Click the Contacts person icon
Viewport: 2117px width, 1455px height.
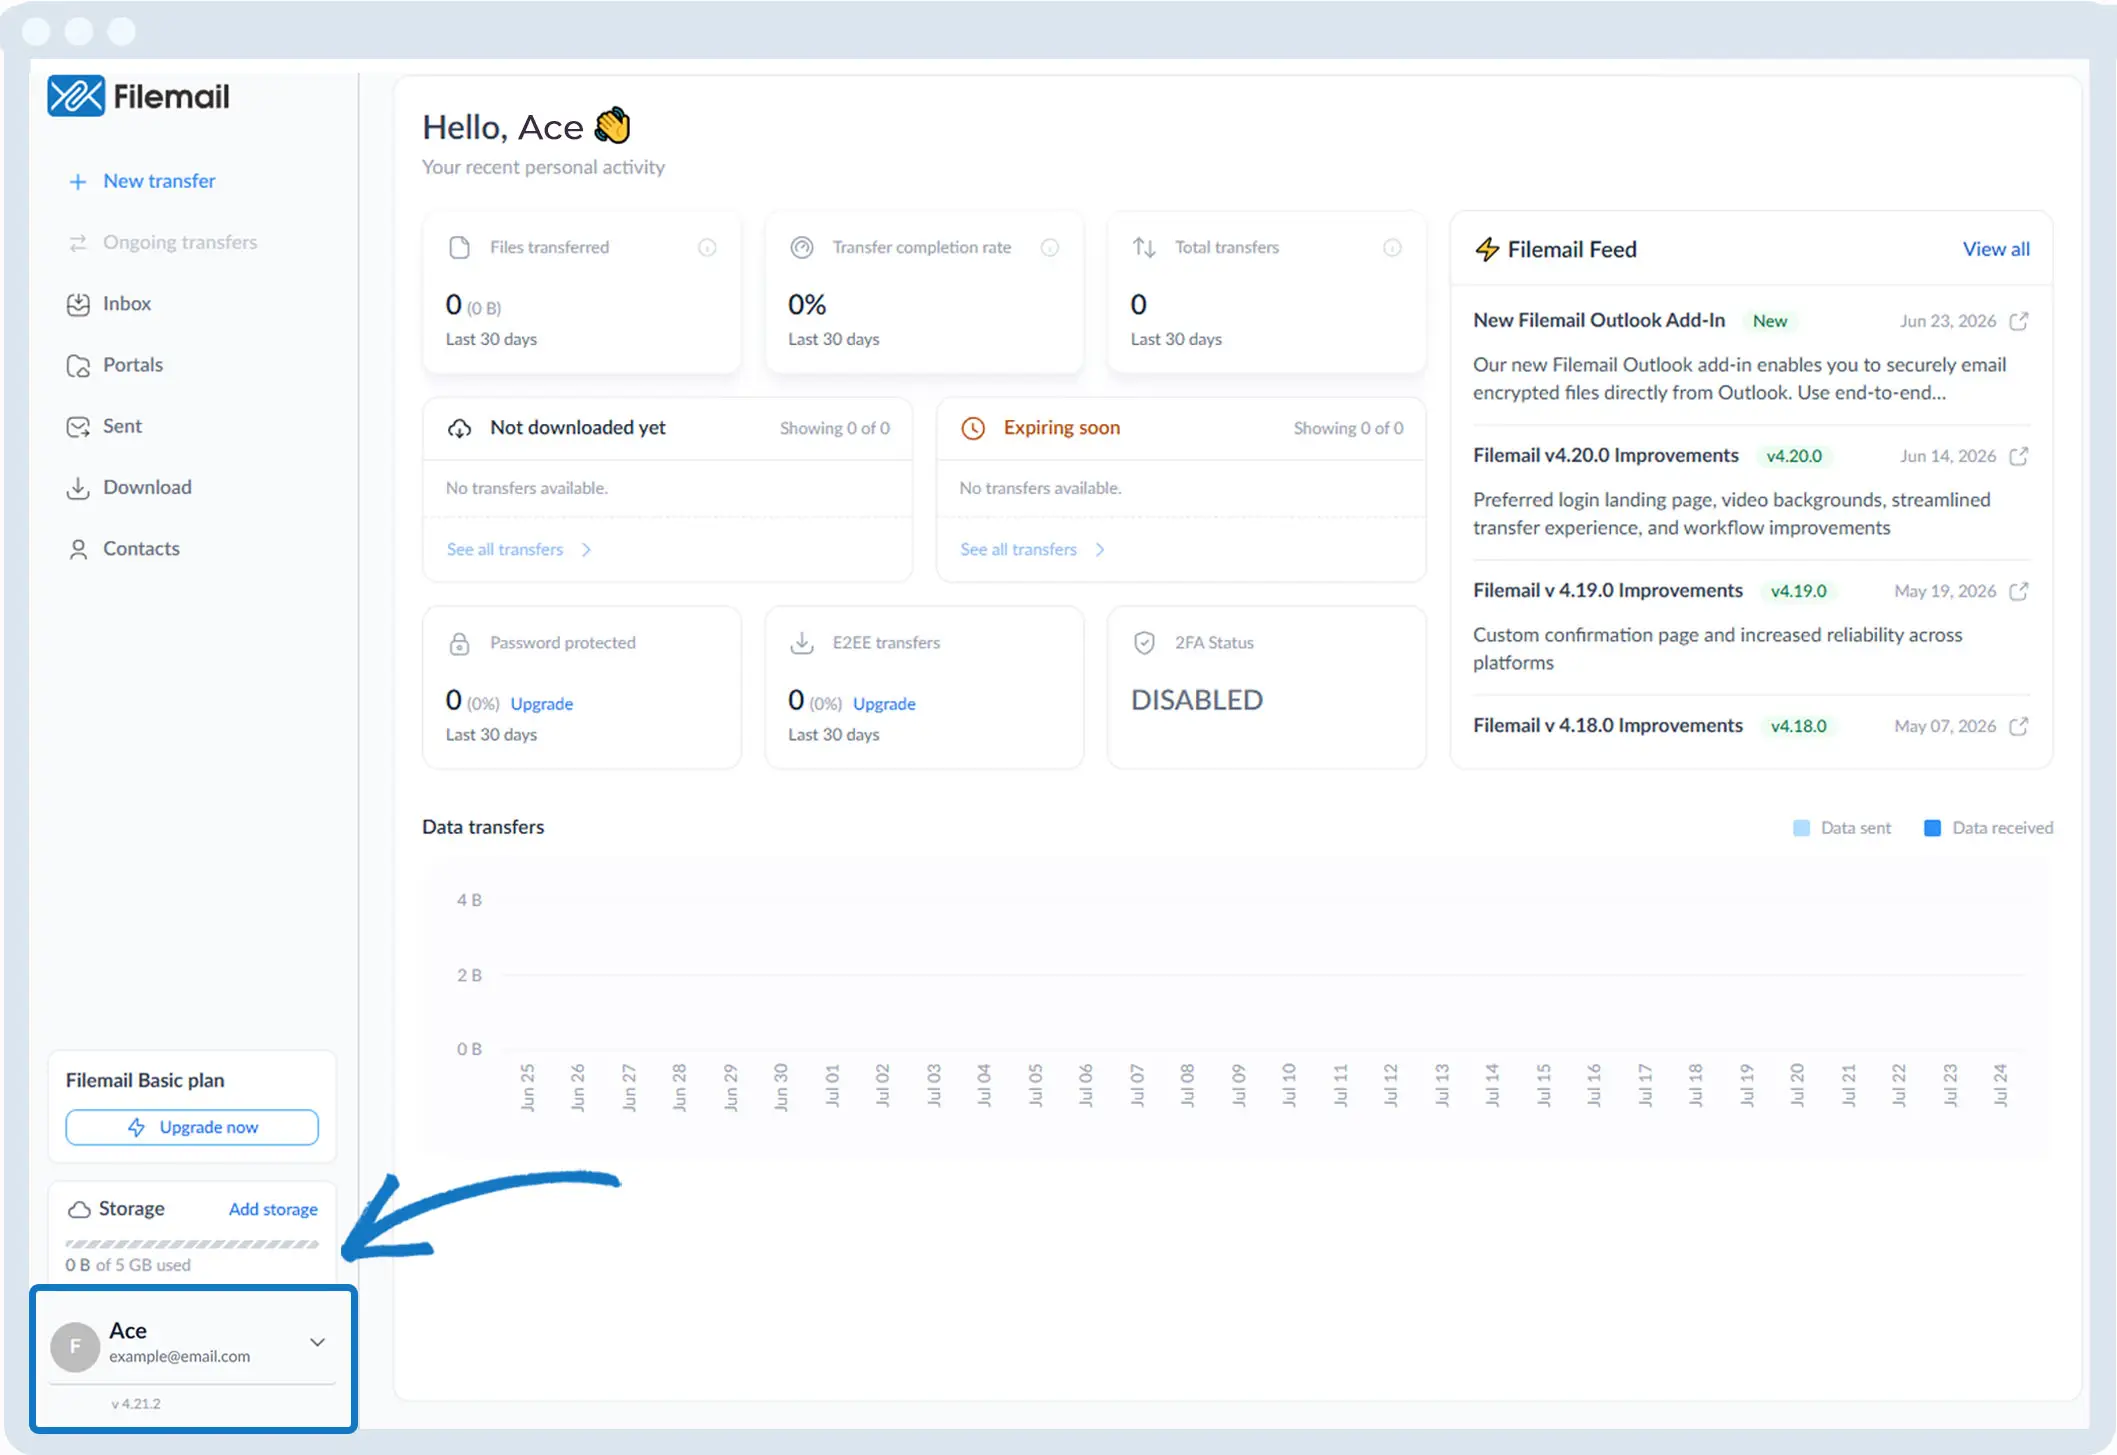[x=78, y=549]
